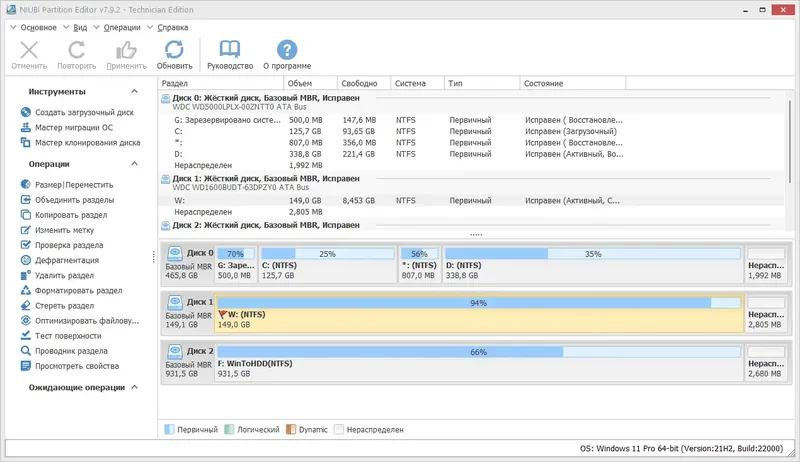Viewport: 800px width, 462px height.
Task: Sort by the Свободно column header
Action: coord(364,83)
